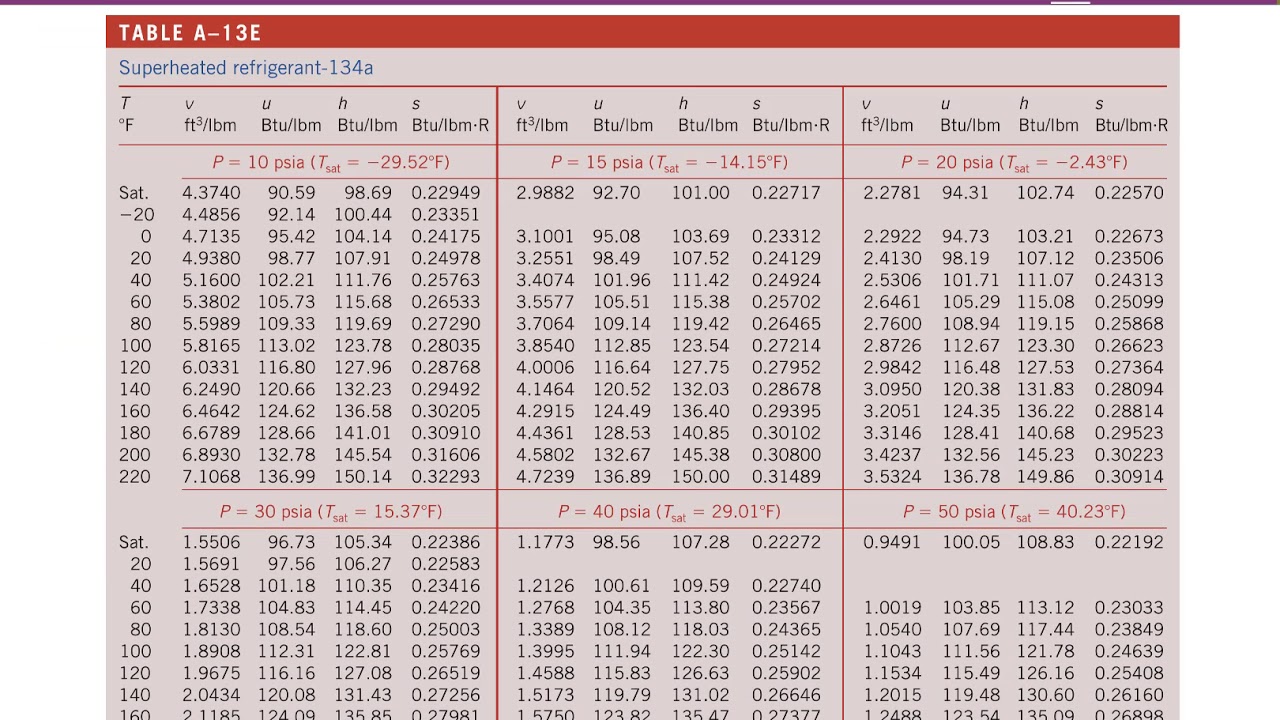The height and width of the screenshot is (720, 1280).
Task: Click the specific volume value 5.1600
Action: click(211, 280)
